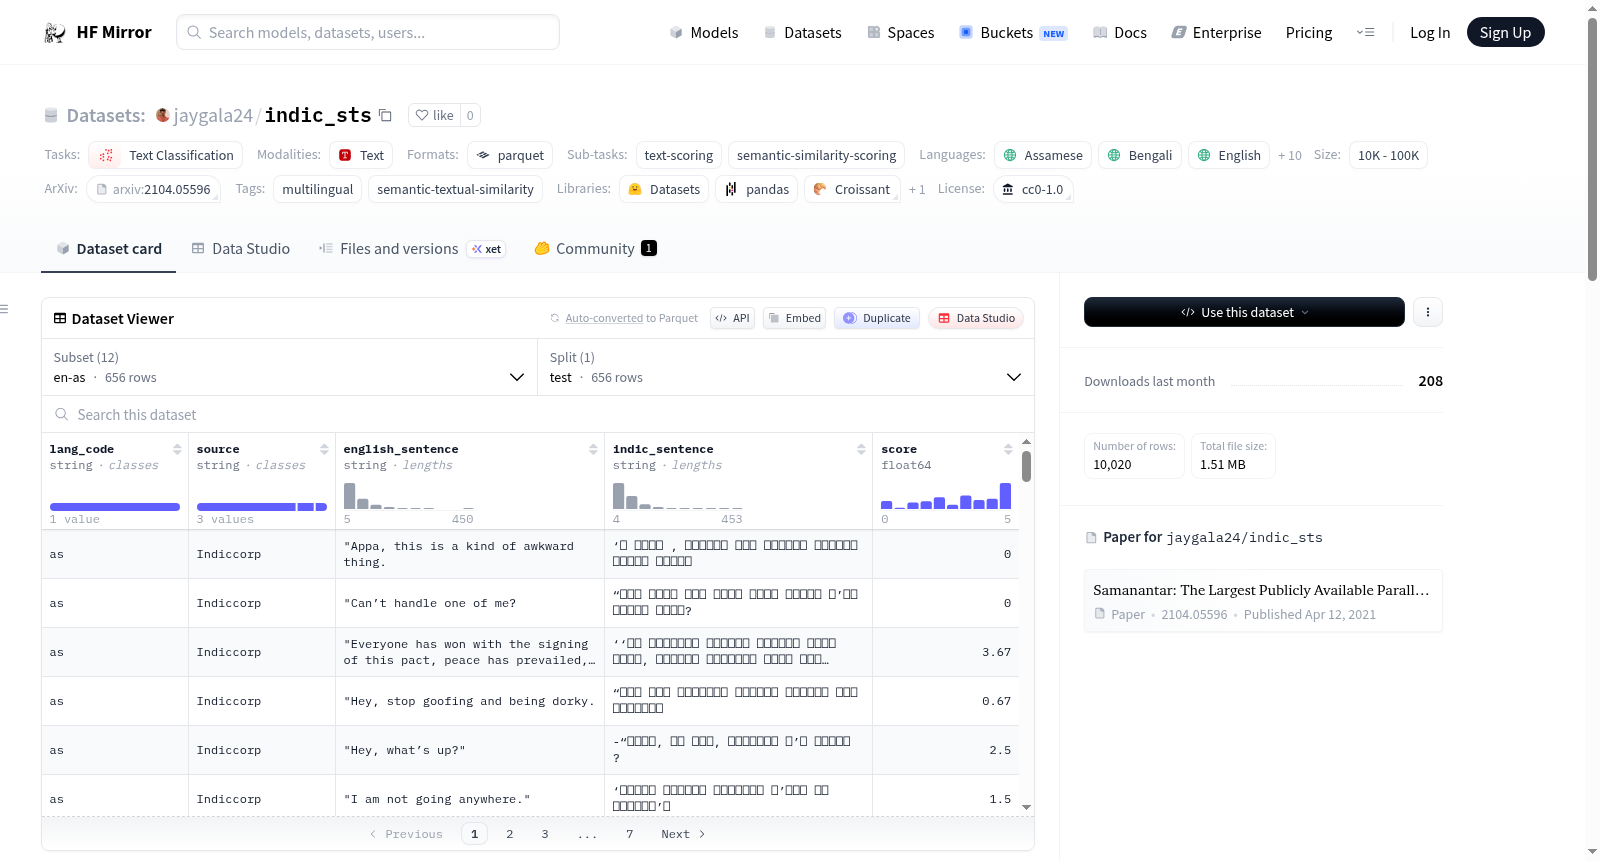Copy dataset name with the copy icon

385,115
